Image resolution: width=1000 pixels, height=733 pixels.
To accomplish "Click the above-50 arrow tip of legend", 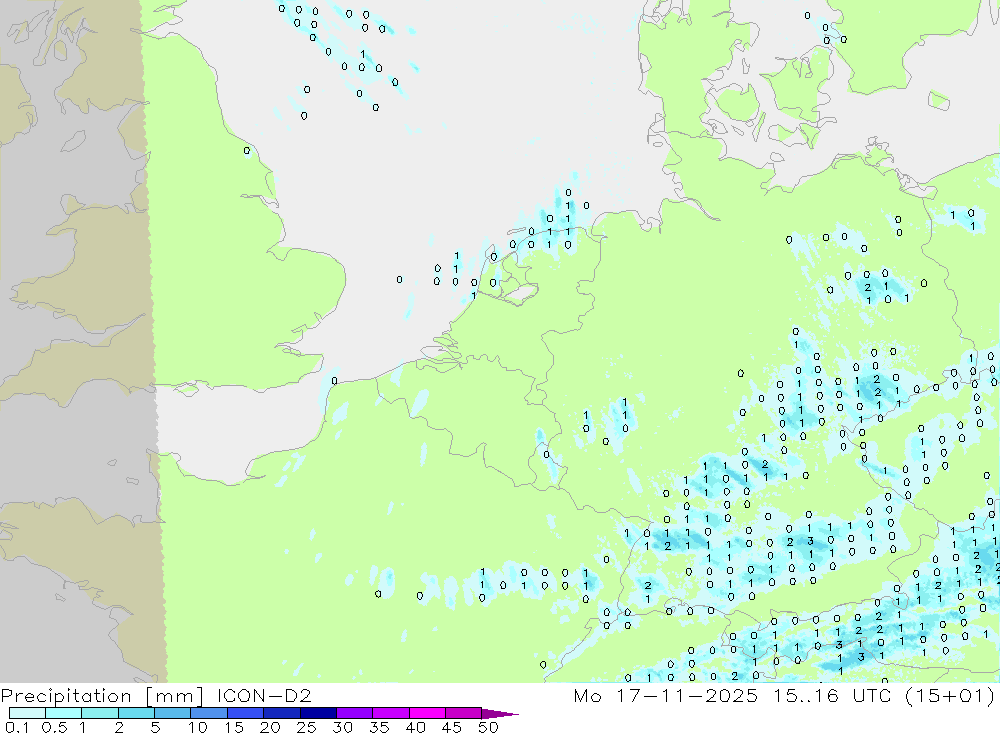I will pyautogui.click(x=500, y=714).
